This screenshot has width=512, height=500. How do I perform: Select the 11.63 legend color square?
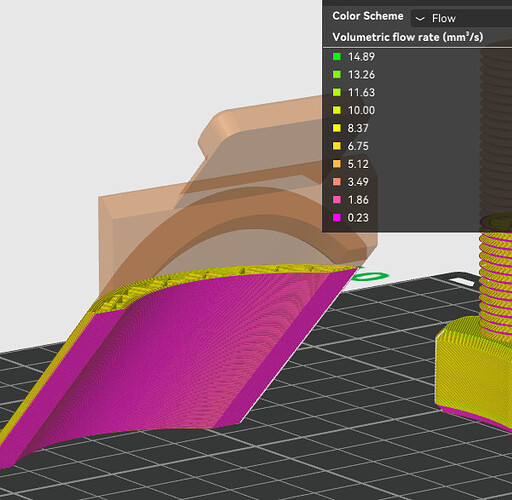pos(337,92)
